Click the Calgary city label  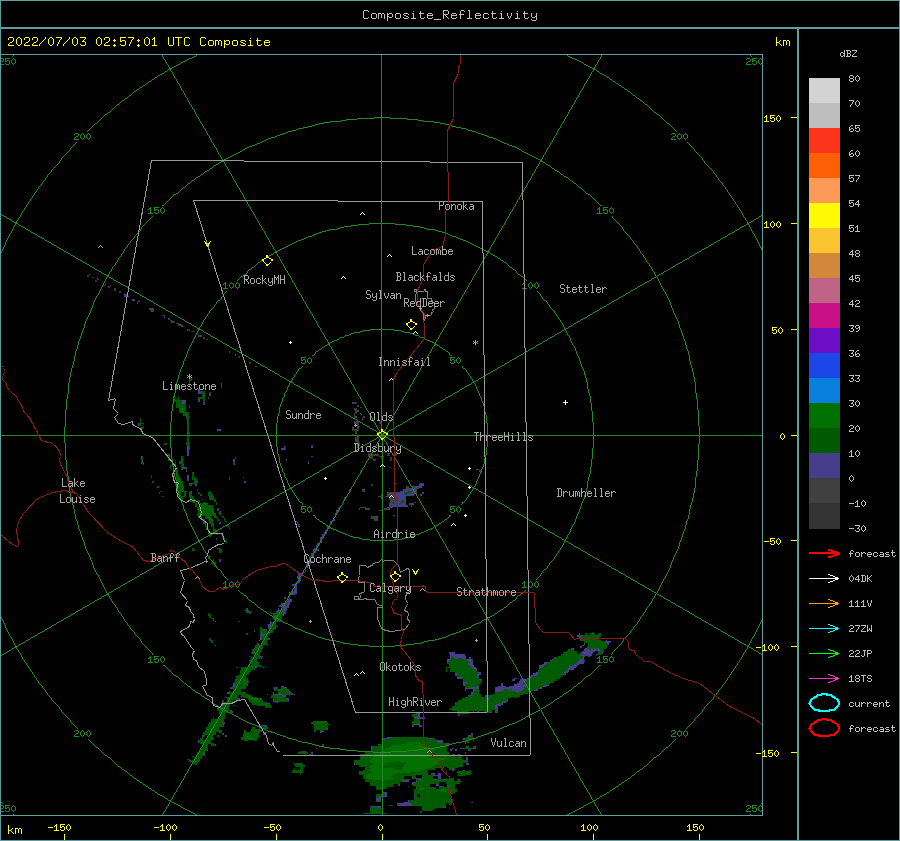390,588
